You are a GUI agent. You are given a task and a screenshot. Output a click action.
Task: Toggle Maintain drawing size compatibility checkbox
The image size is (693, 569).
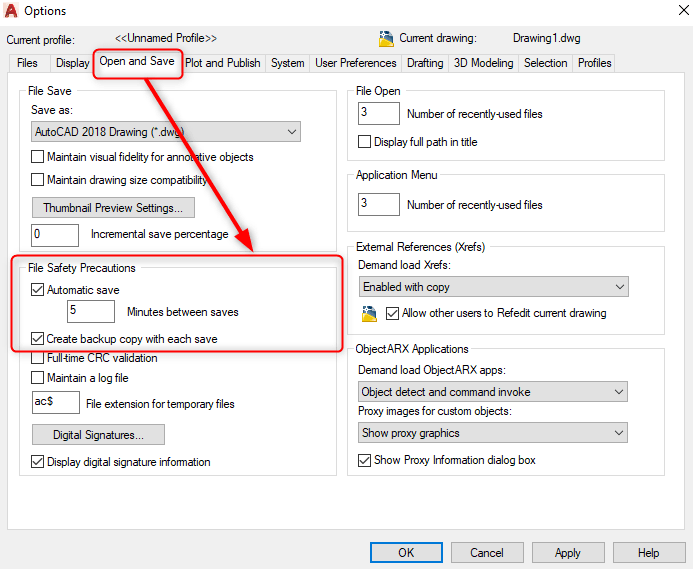coord(38,180)
